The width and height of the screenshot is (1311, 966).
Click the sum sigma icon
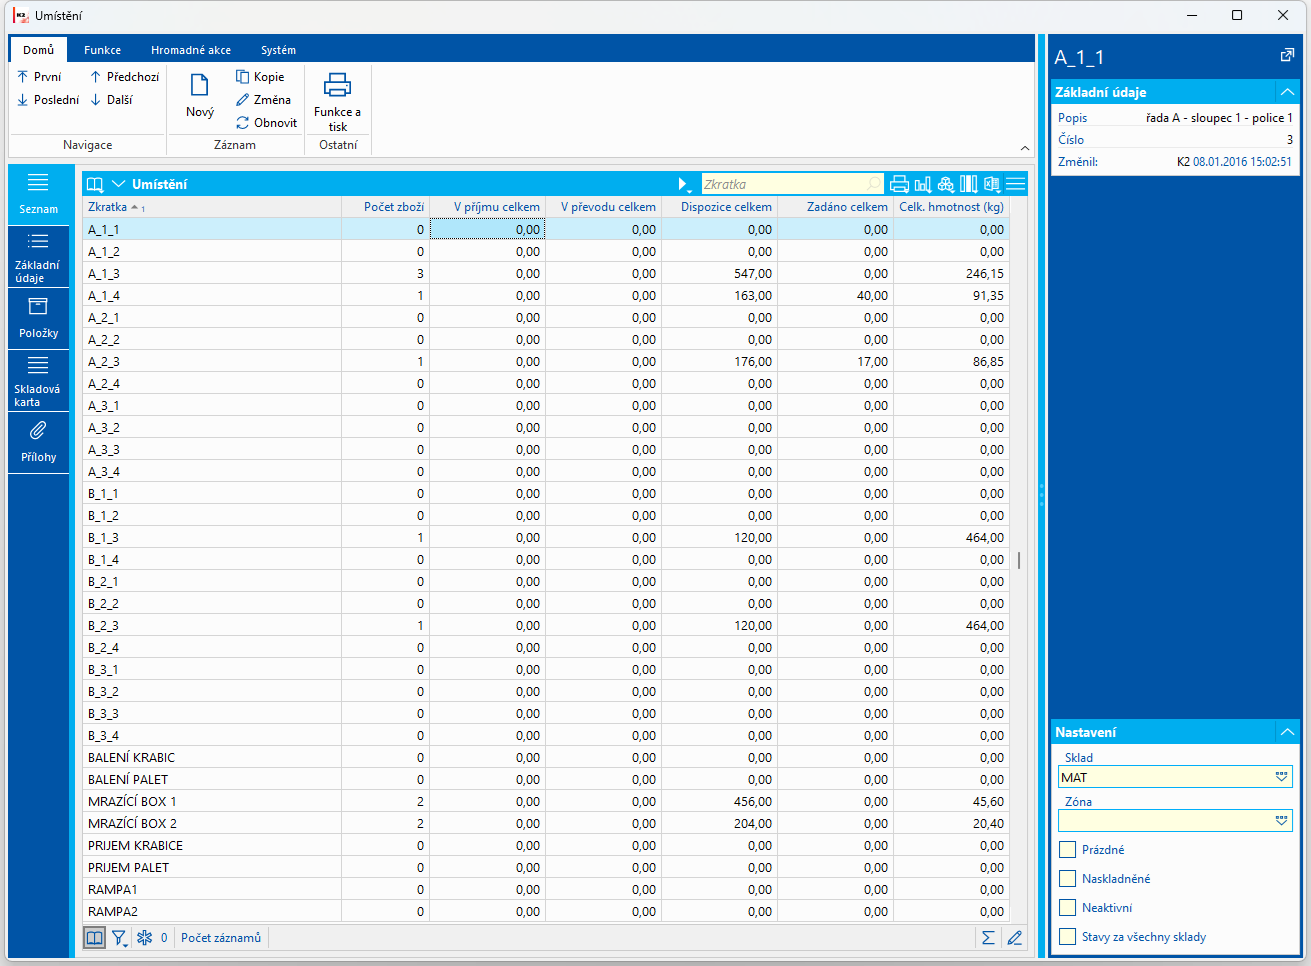tap(988, 938)
